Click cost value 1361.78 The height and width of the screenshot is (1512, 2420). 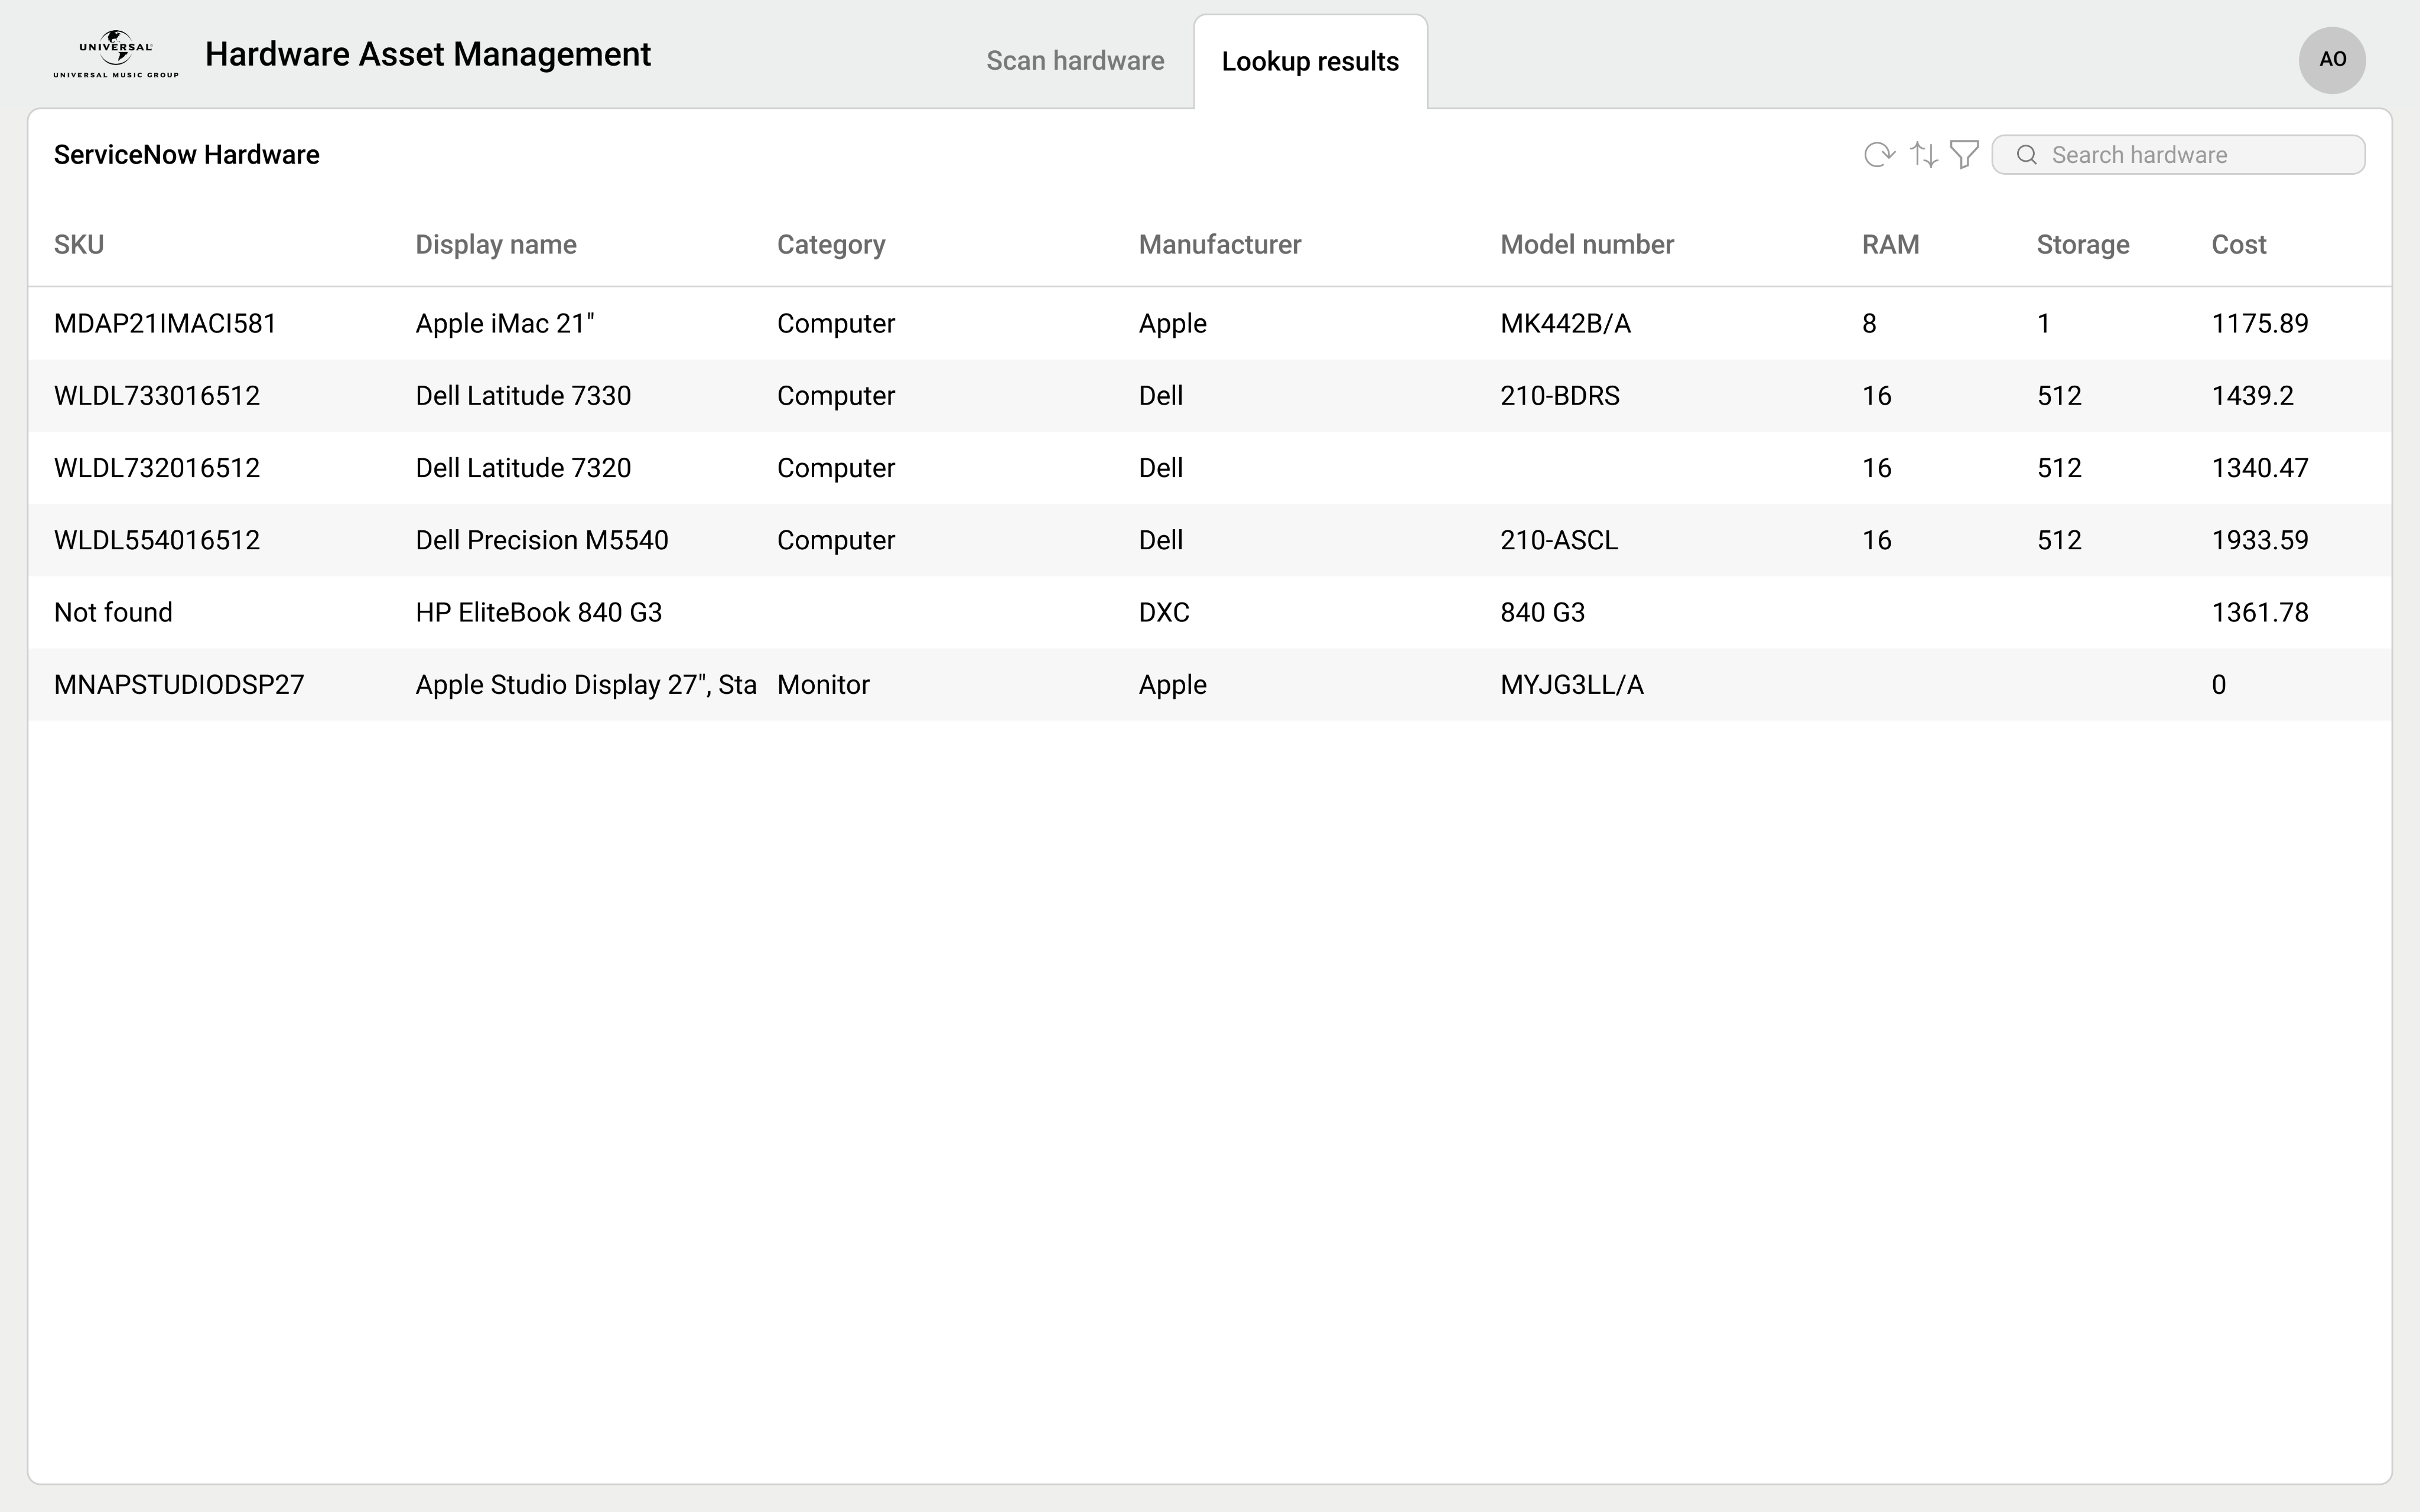2260,612
